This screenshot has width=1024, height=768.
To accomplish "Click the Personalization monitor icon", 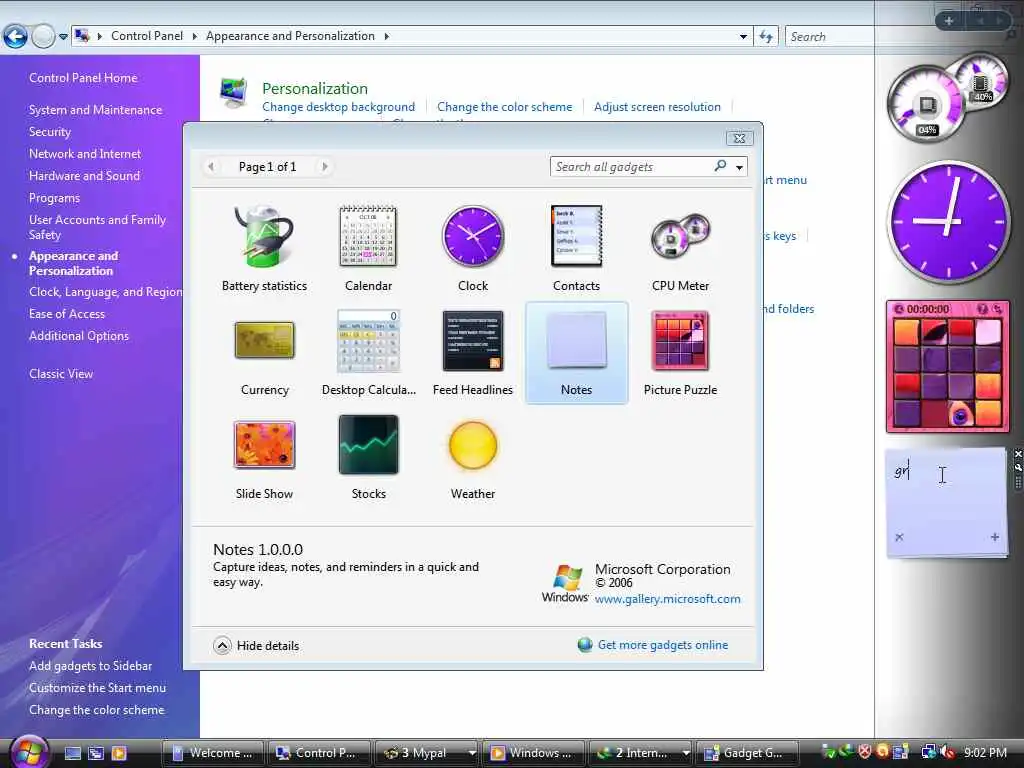I will (x=234, y=93).
